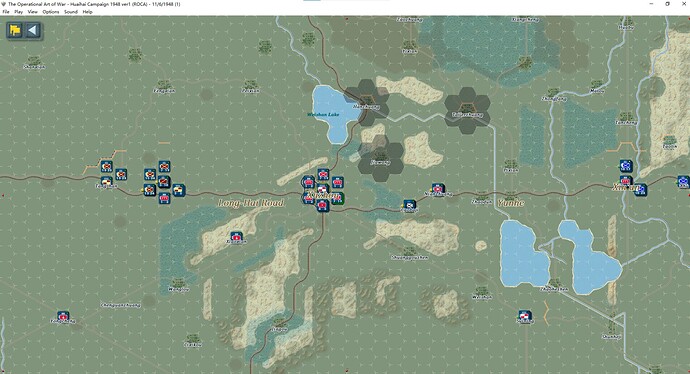Screen dimensions: 690x374
Task: Select the unit counter at the far right map edge
Action: 683,181
